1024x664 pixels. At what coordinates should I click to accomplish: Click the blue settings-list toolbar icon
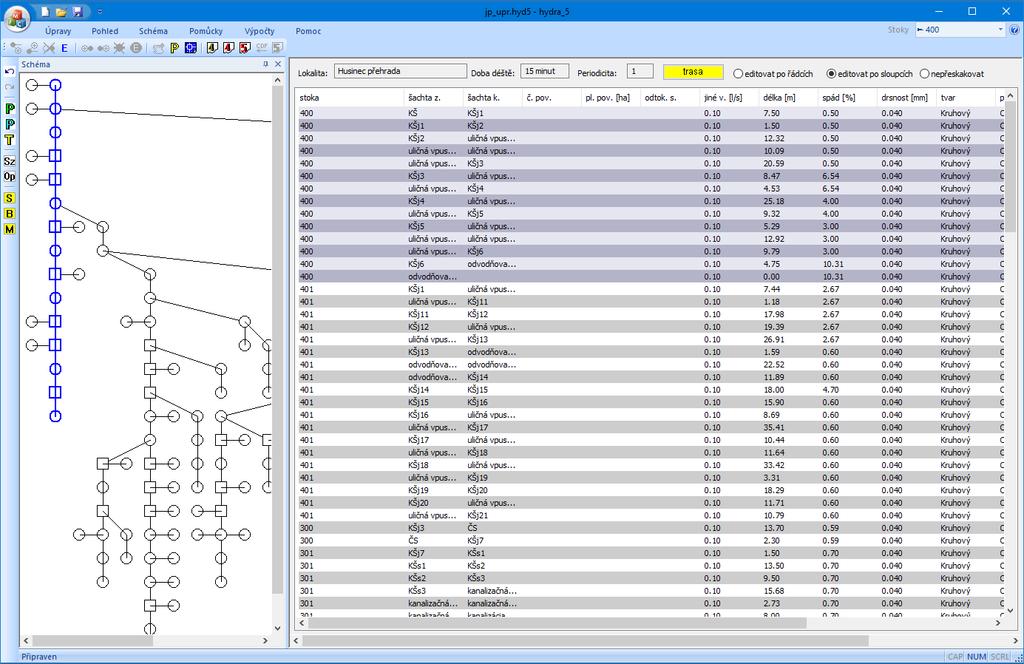(x=191, y=48)
